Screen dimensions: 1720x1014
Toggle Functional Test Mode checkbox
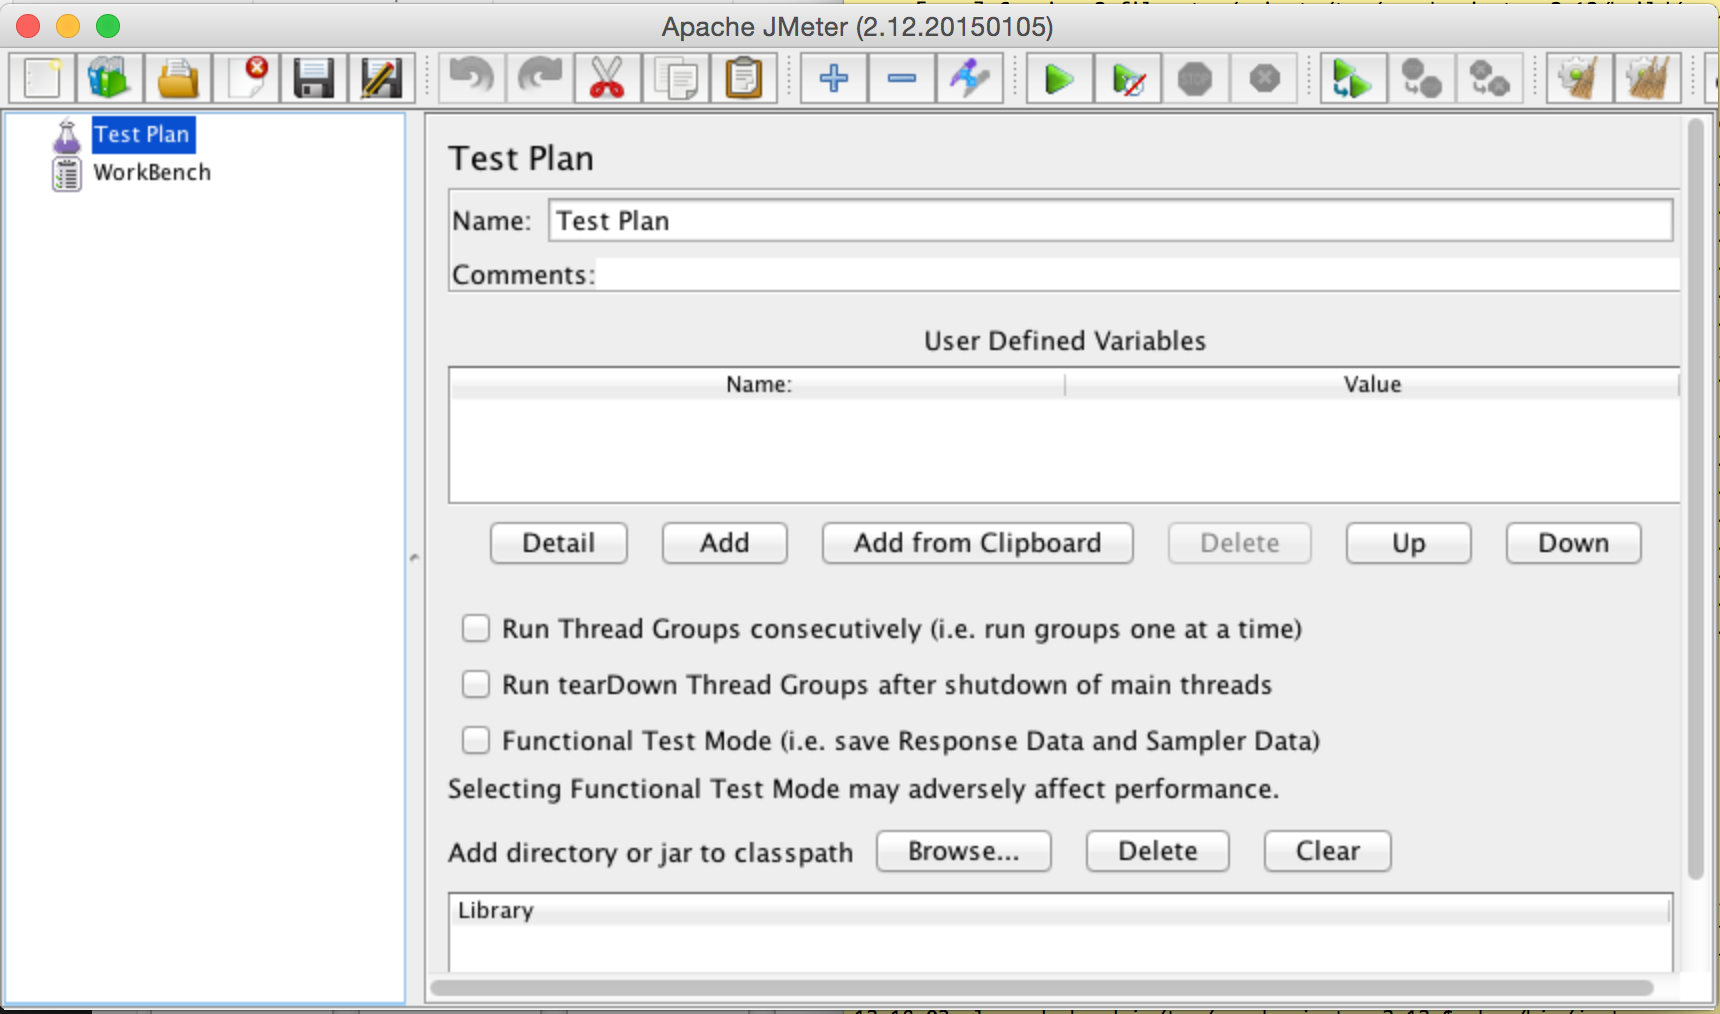pyautogui.click(x=476, y=740)
